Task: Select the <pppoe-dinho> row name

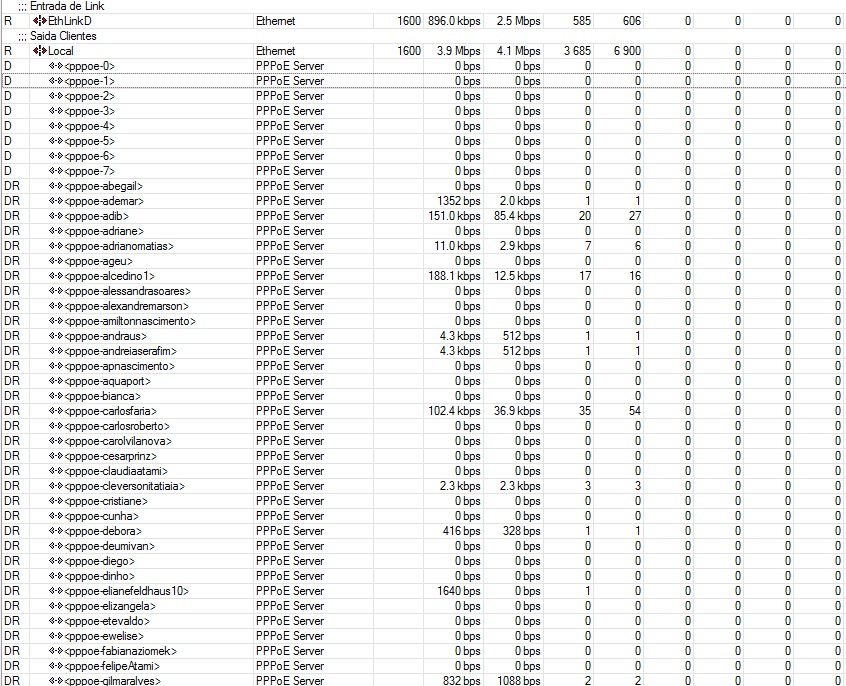Action: (99, 576)
